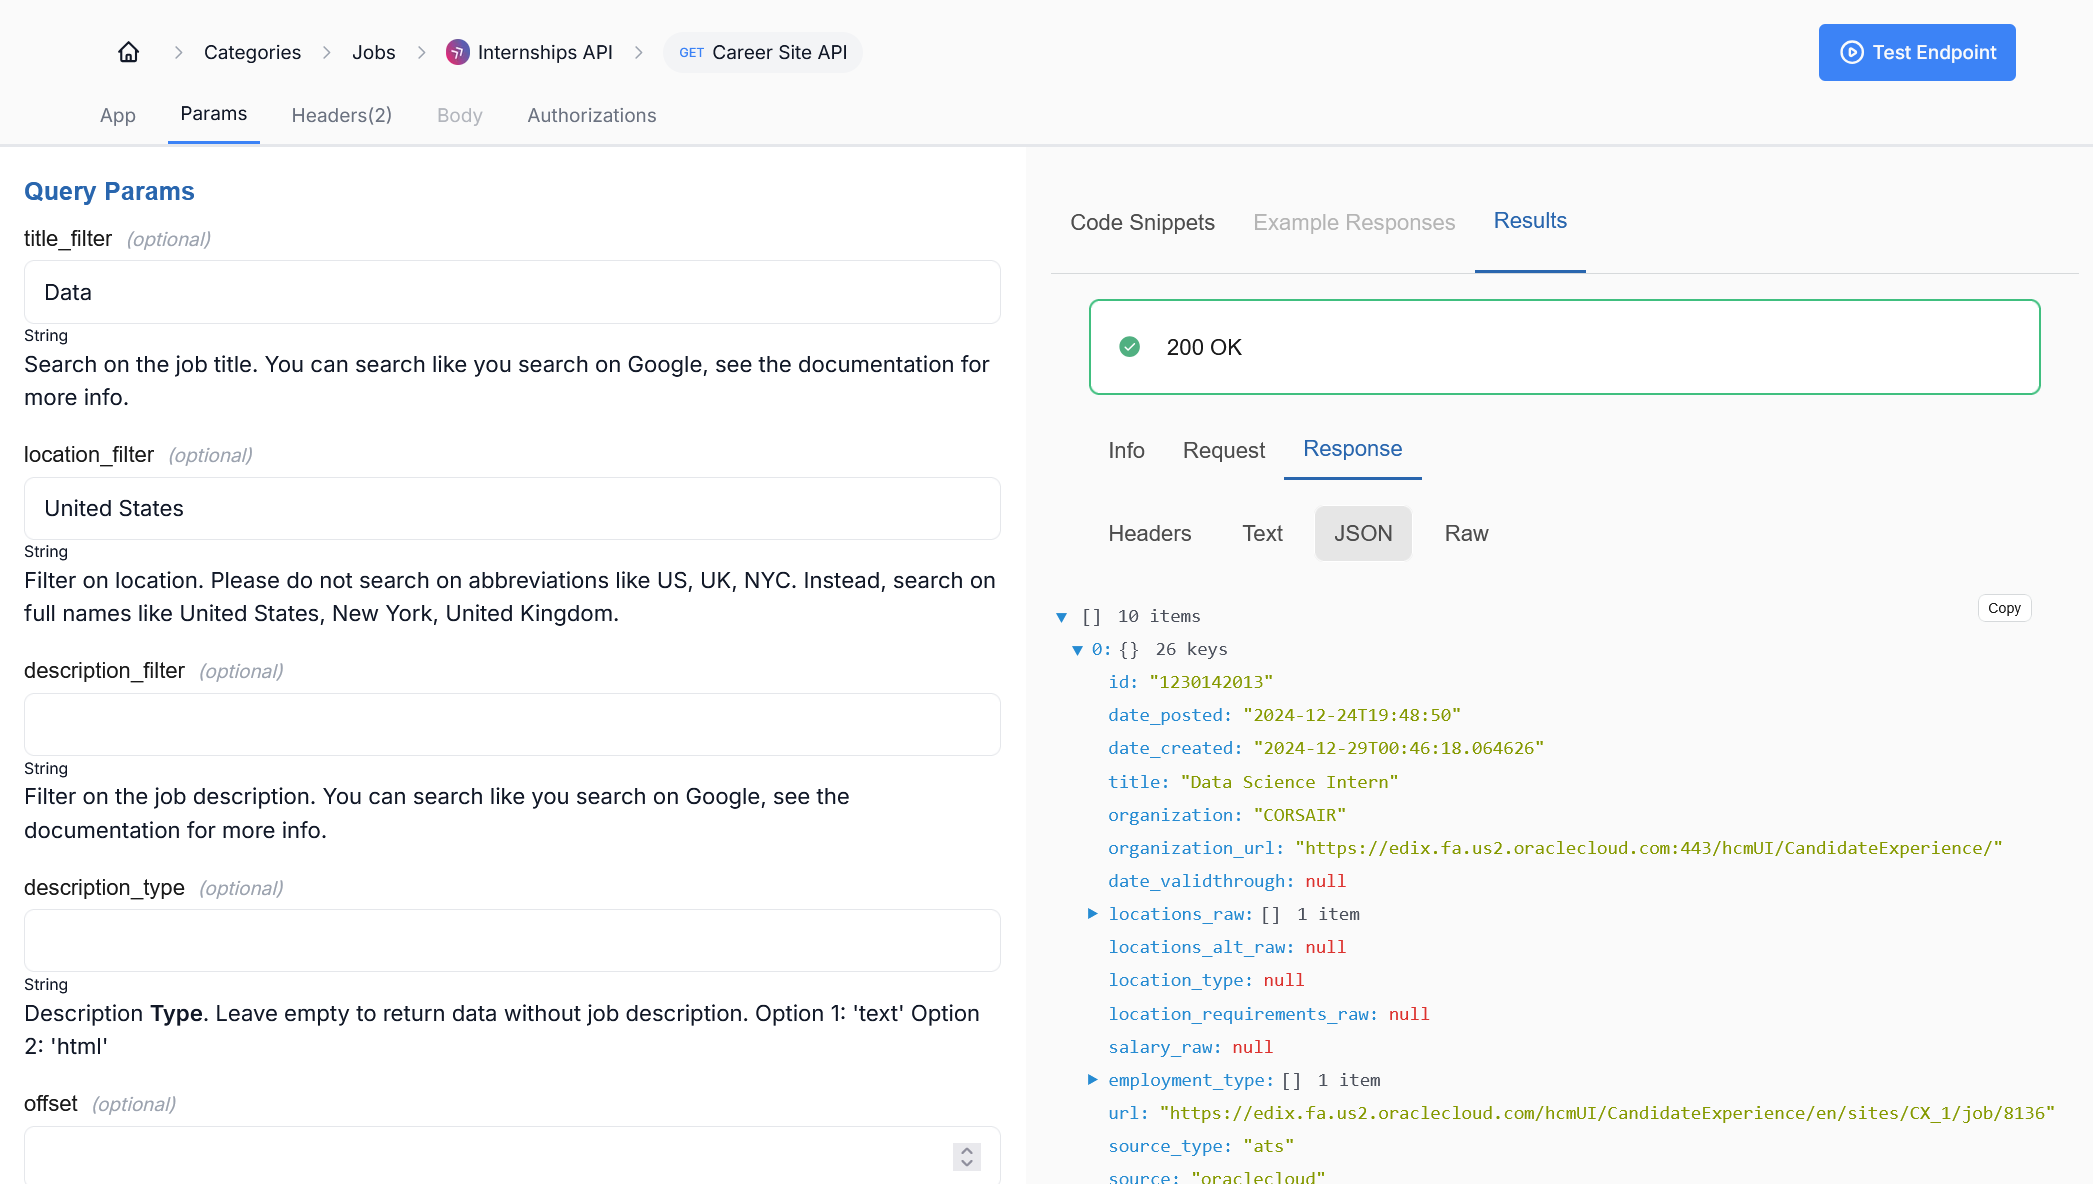Click the date_created value
The width and height of the screenshot is (2093, 1184).
pyautogui.click(x=1399, y=748)
